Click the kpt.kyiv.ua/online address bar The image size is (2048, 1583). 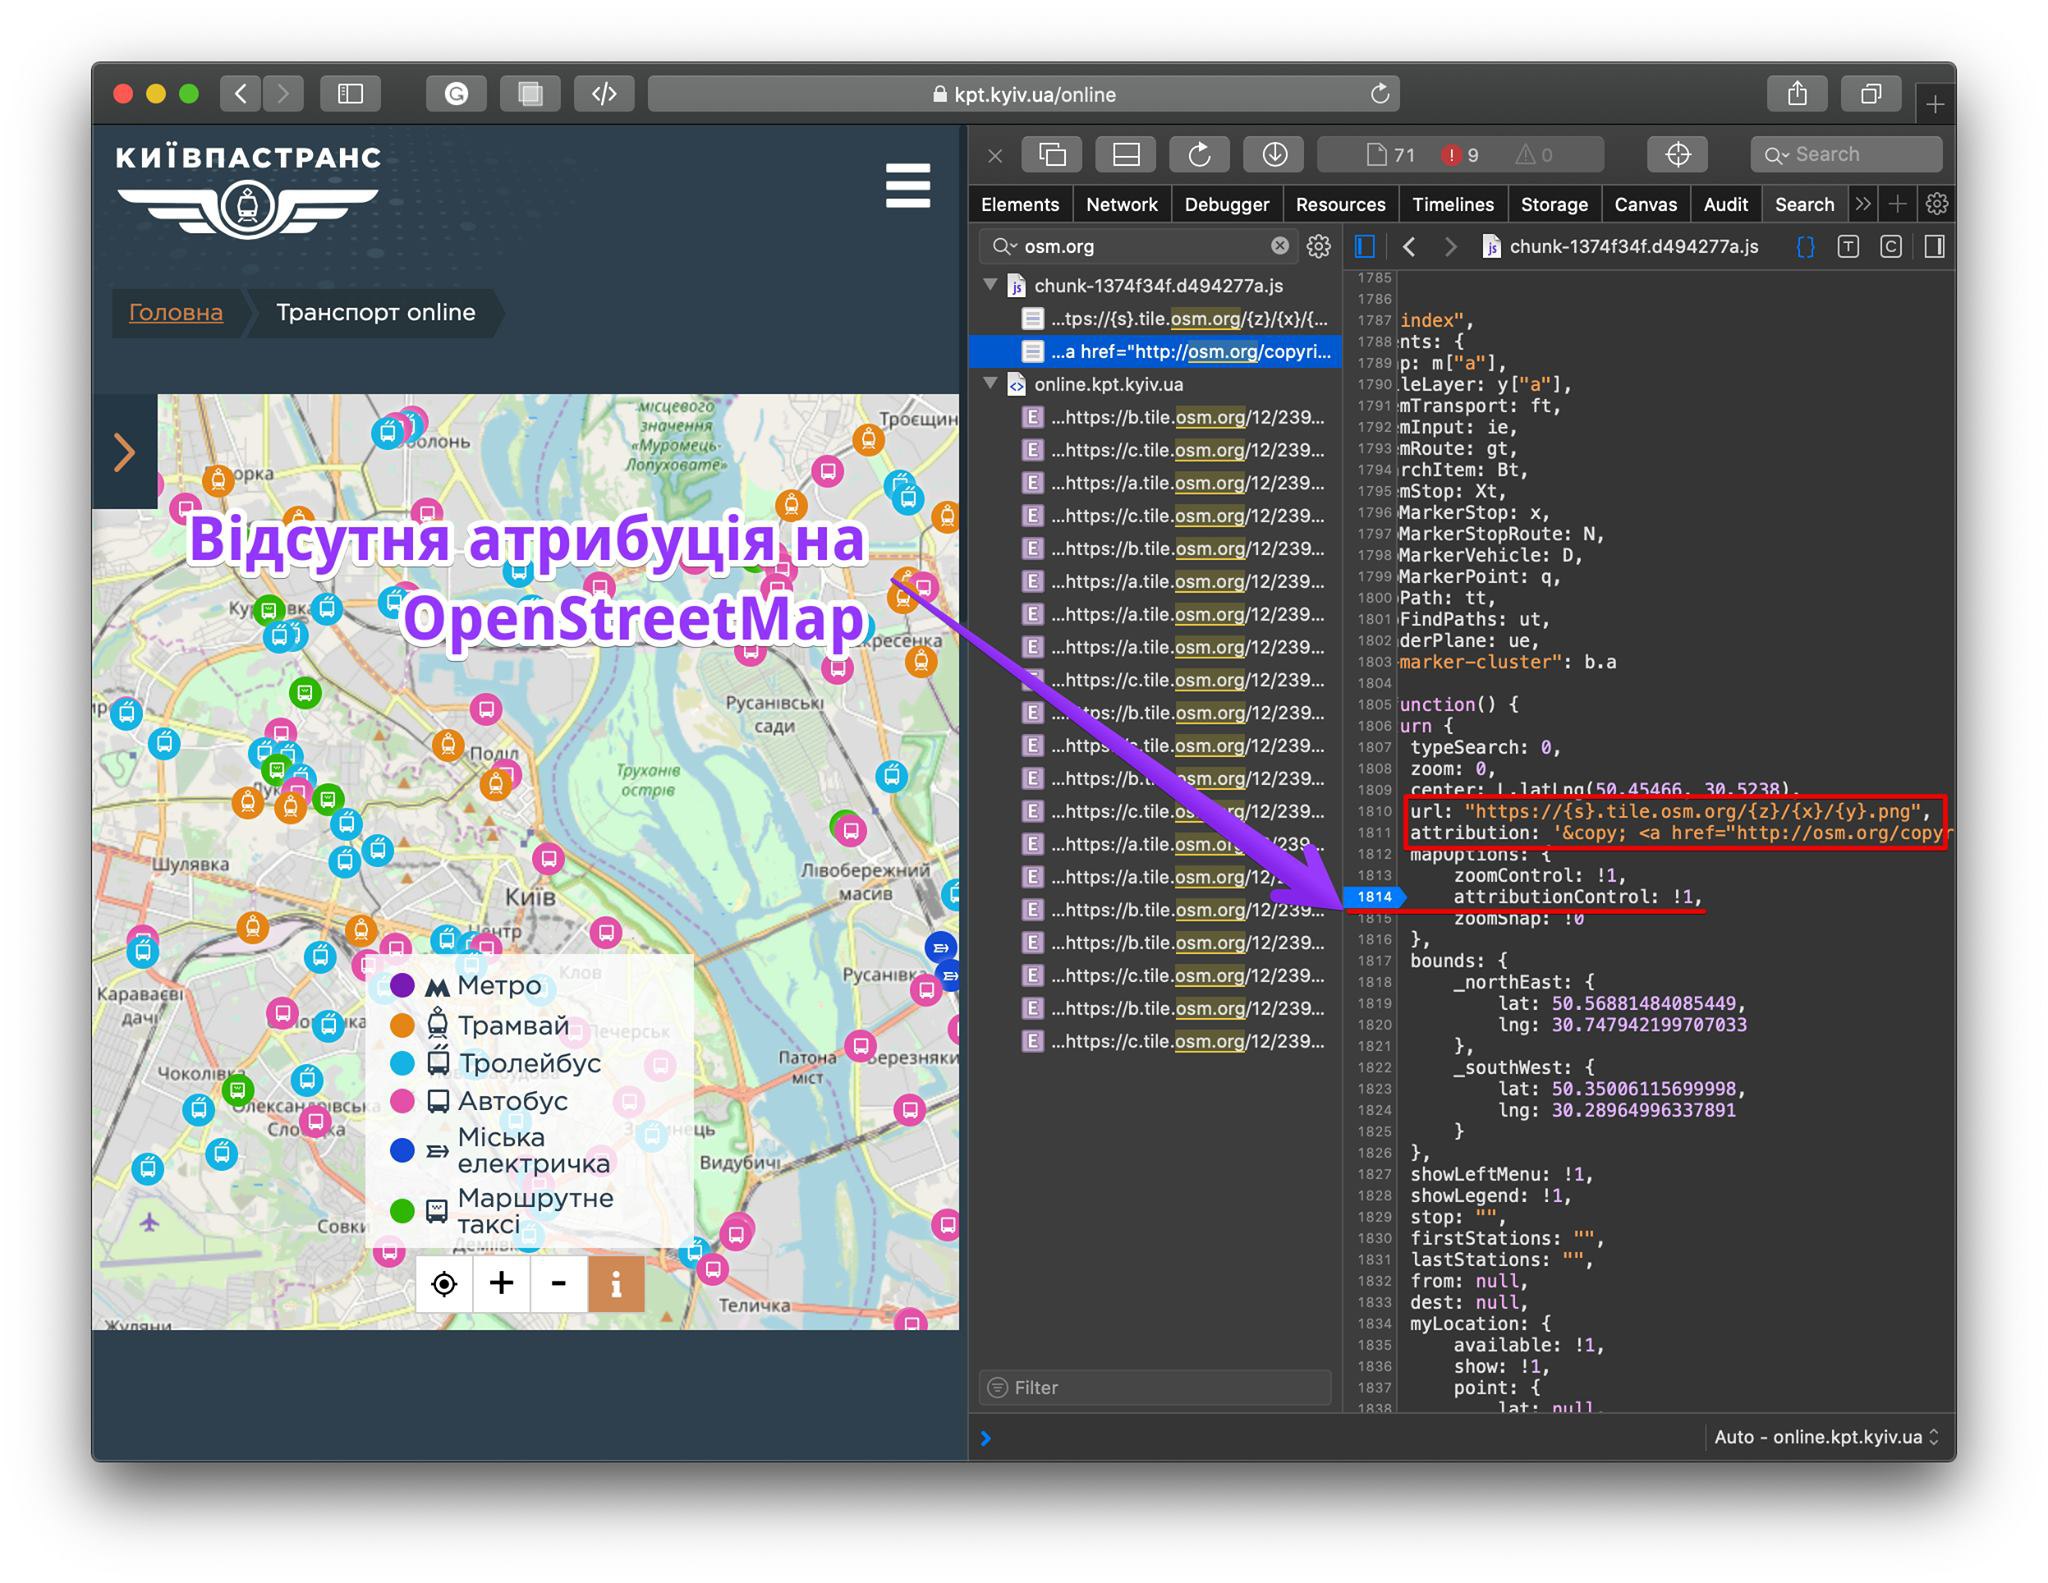point(1023,94)
